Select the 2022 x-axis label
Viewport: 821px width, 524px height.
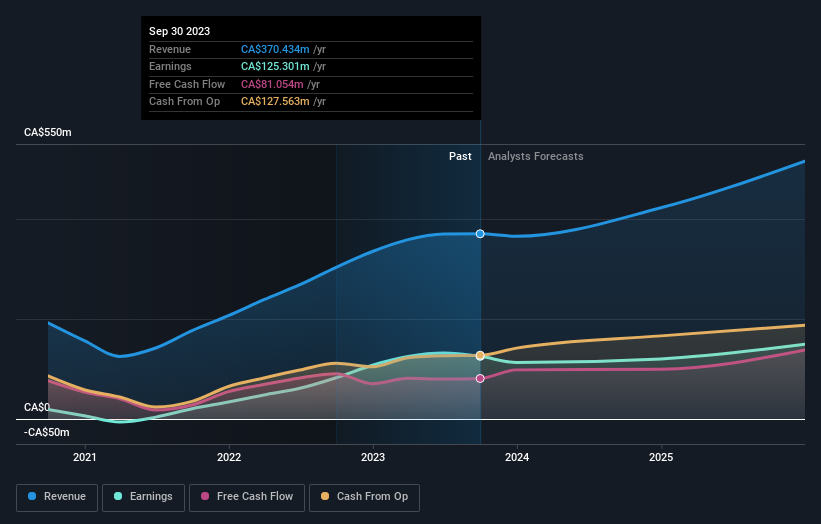pyautogui.click(x=229, y=457)
